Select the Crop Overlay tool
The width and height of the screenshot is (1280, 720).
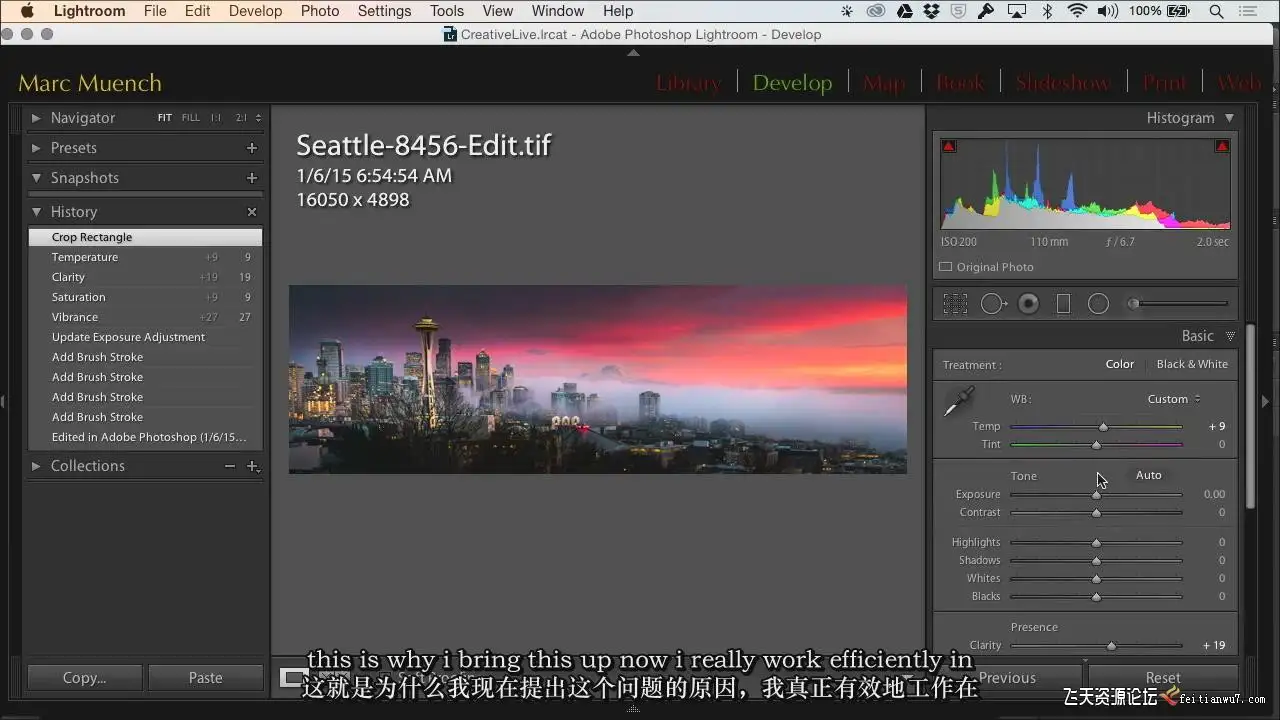[955, 304]
